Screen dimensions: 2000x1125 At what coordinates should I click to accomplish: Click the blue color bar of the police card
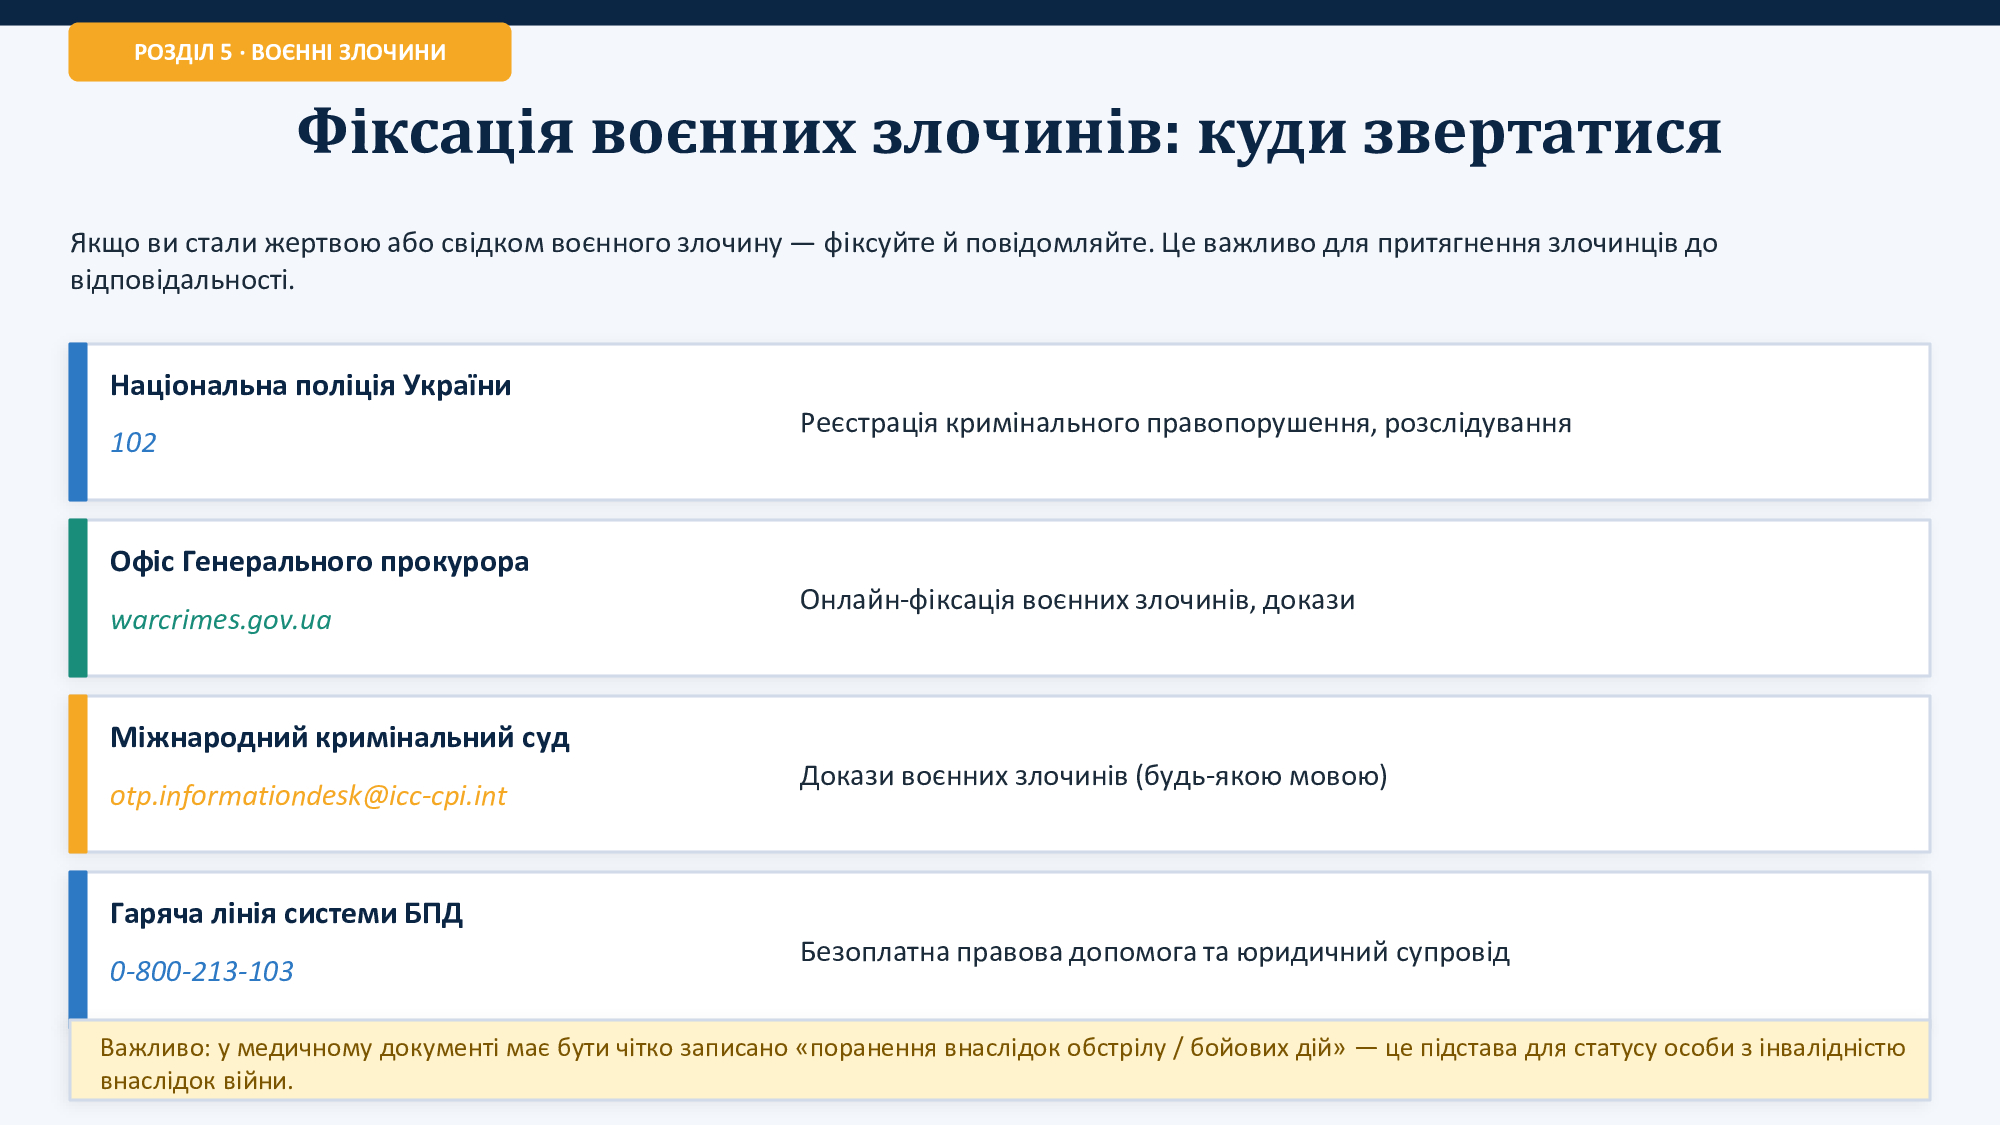tap(78, 421)
